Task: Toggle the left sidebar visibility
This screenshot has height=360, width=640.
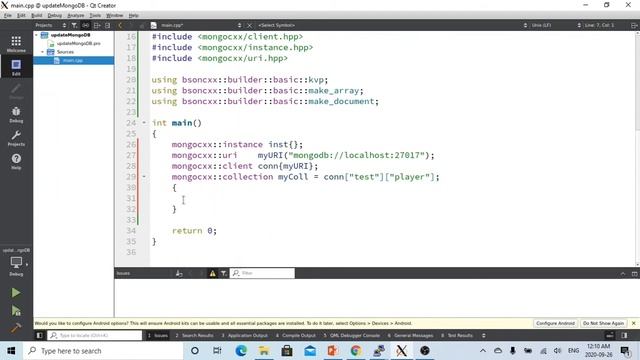Action: coord(40,336)
